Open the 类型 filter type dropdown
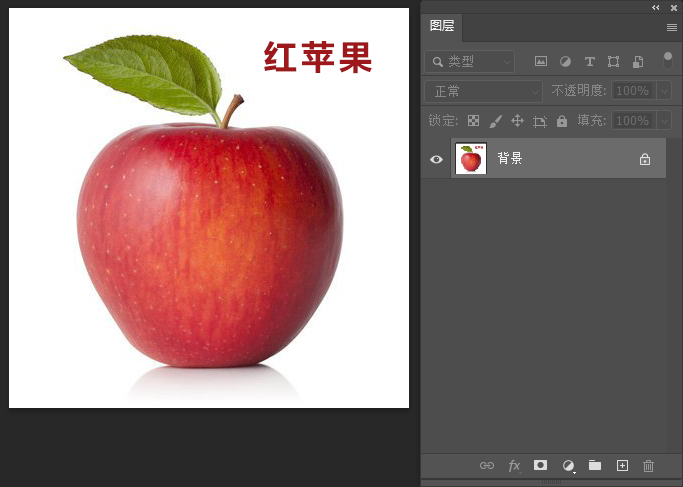683x487 pixels. (x=469, y=61)
